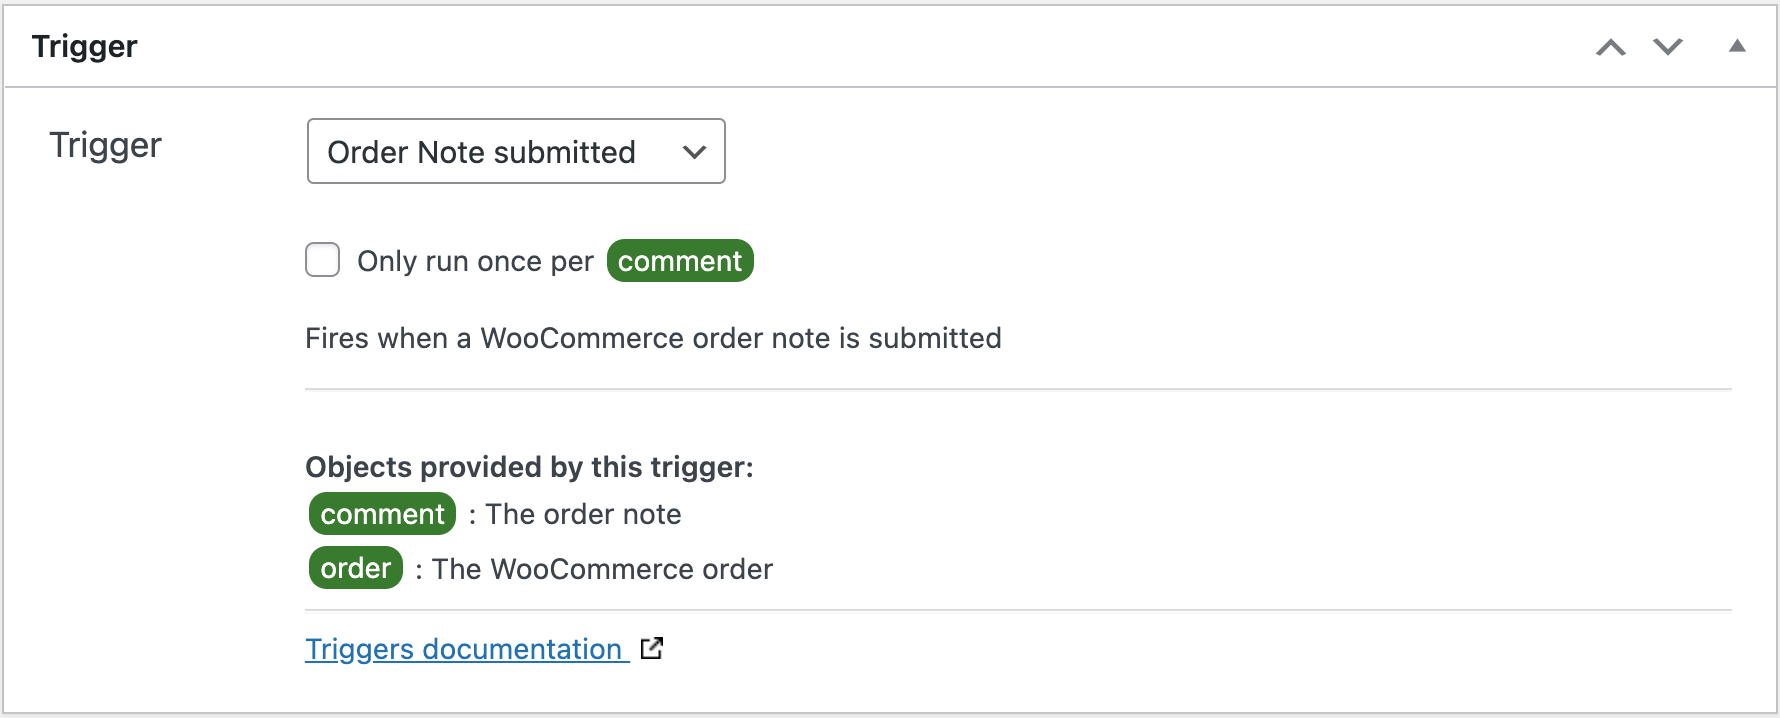Click the "Objects provided by this trigger" heading

coord(529,467)
